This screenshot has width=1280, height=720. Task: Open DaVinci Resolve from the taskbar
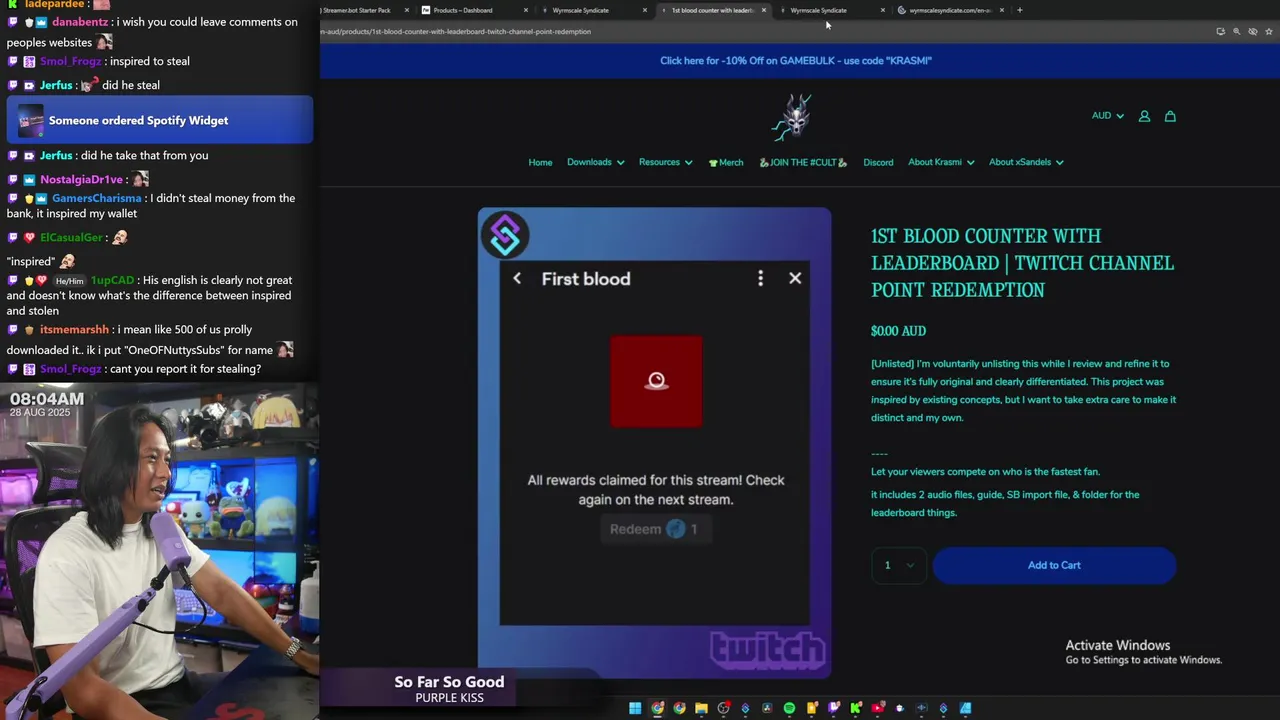point(767,708)
